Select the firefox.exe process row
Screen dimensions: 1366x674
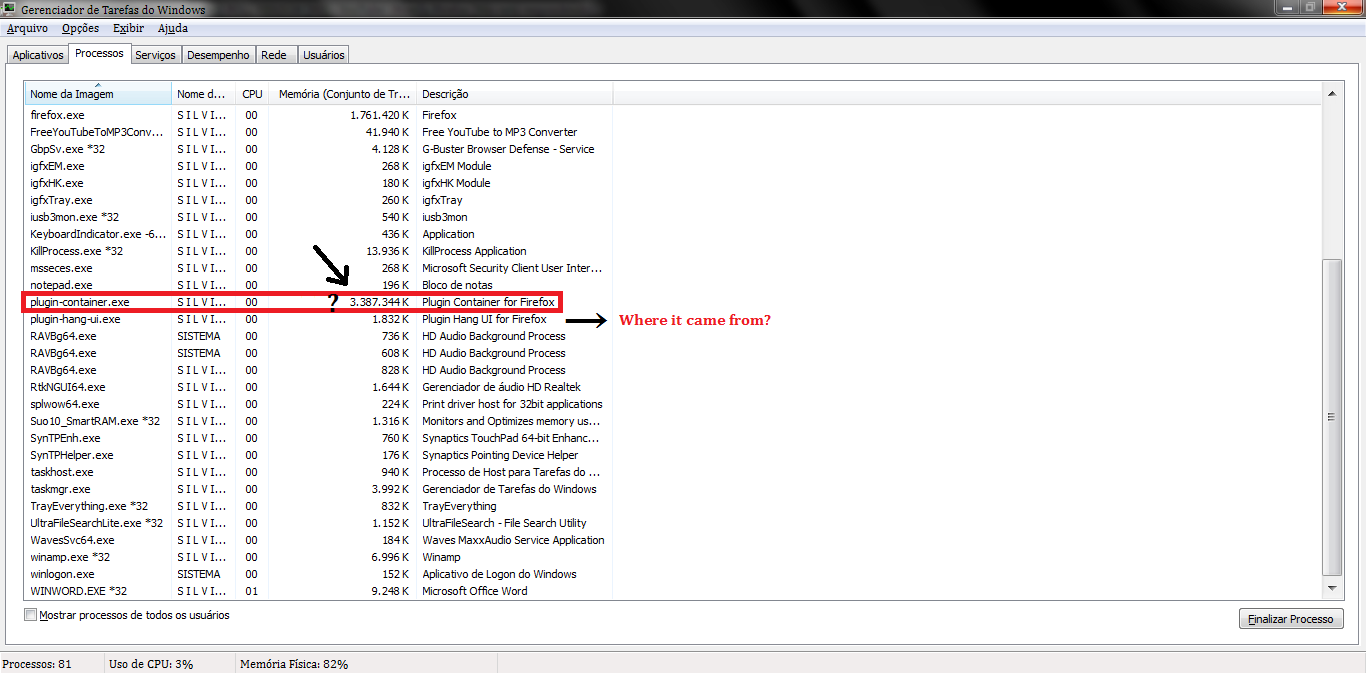[319, 115]
